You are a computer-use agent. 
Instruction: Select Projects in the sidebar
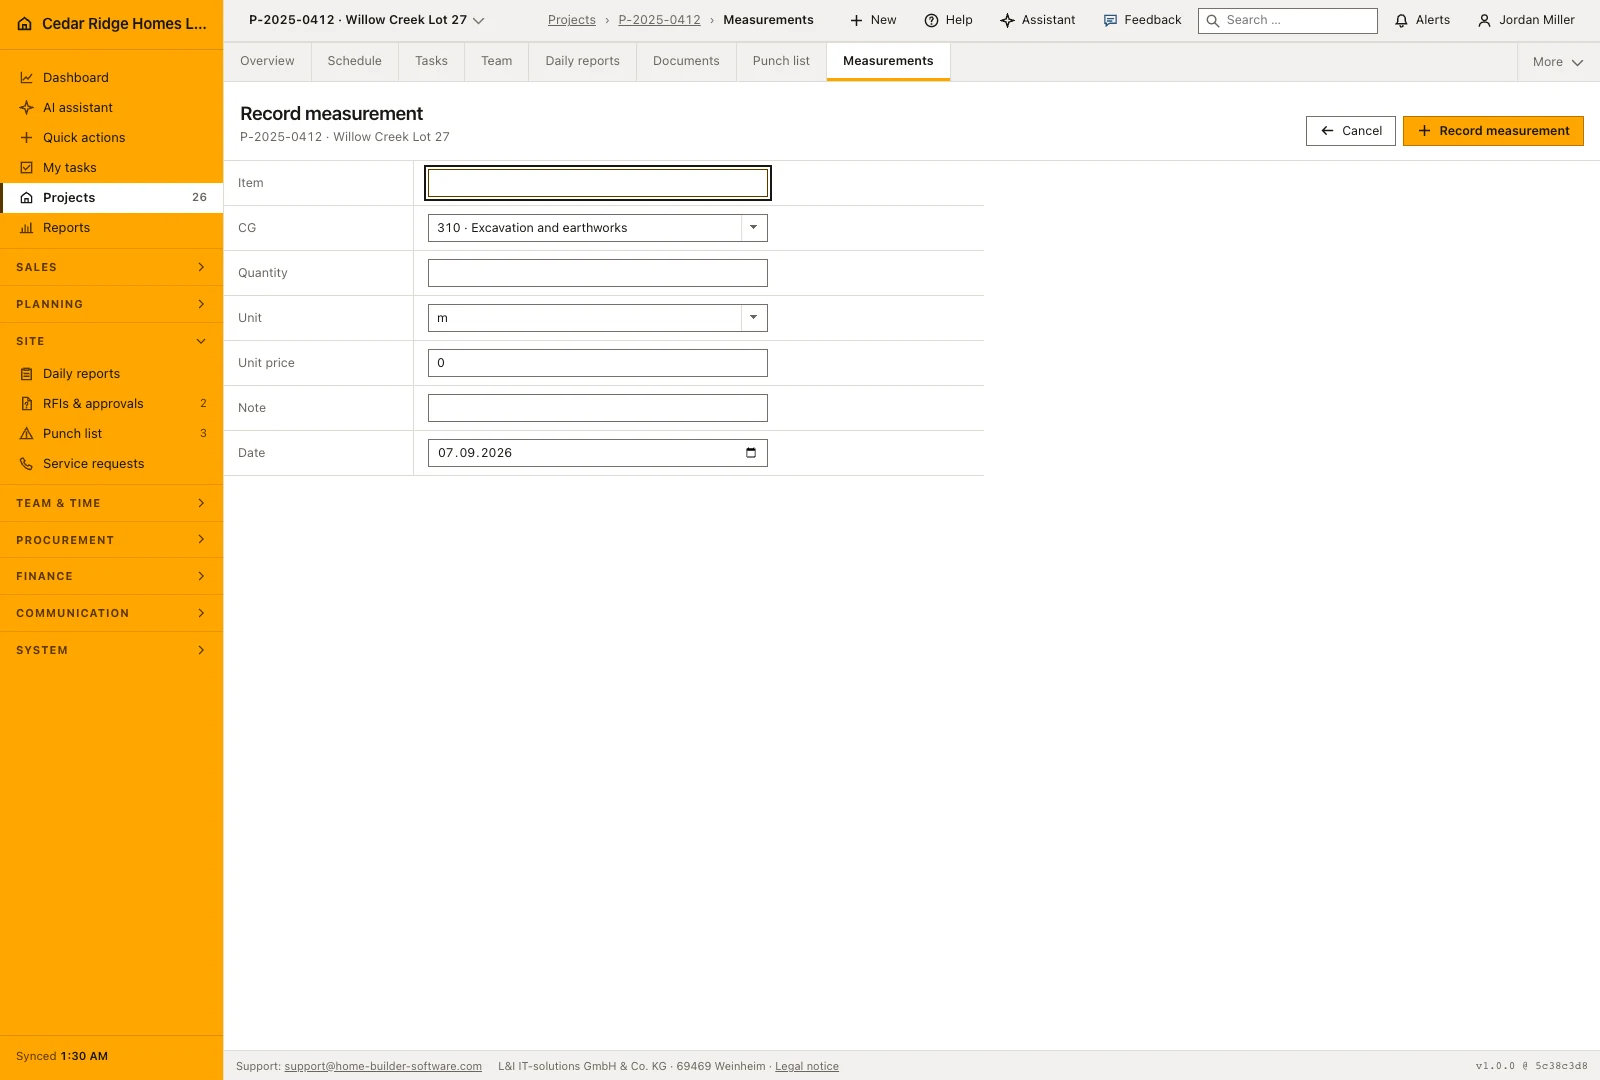click(x=111, y=198)
